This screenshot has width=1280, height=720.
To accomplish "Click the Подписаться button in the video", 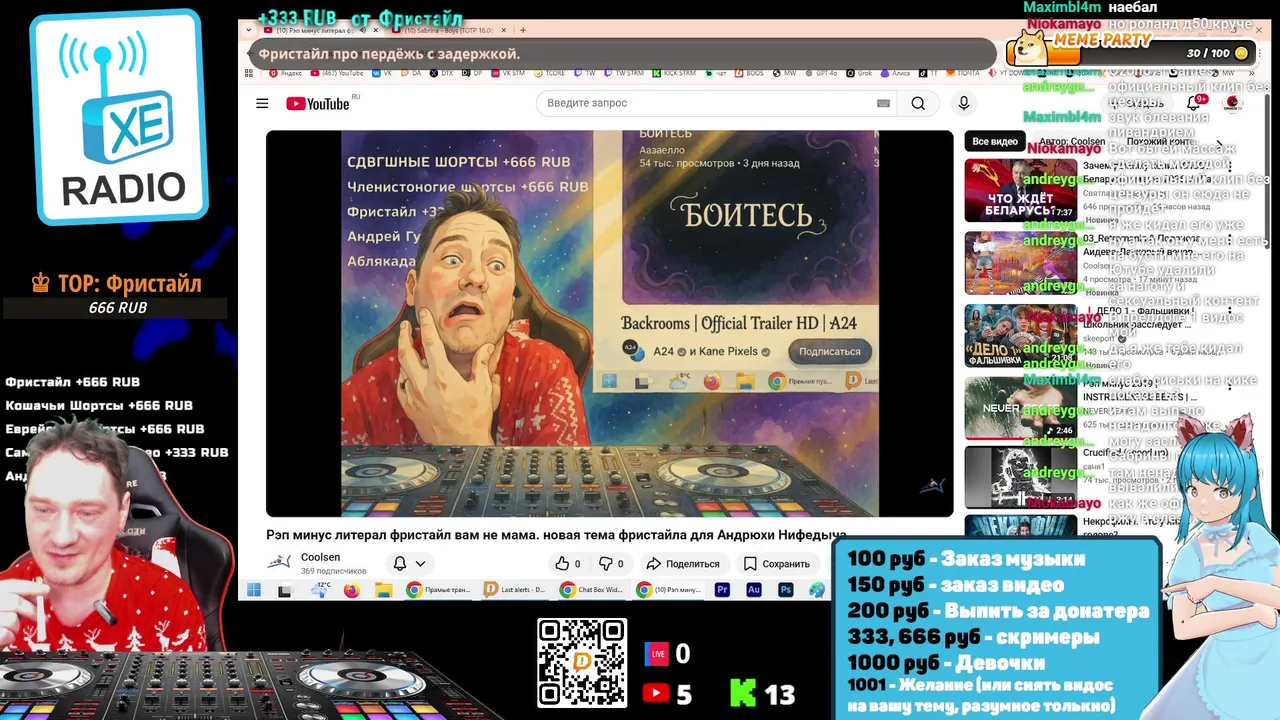I will point(829,351).
